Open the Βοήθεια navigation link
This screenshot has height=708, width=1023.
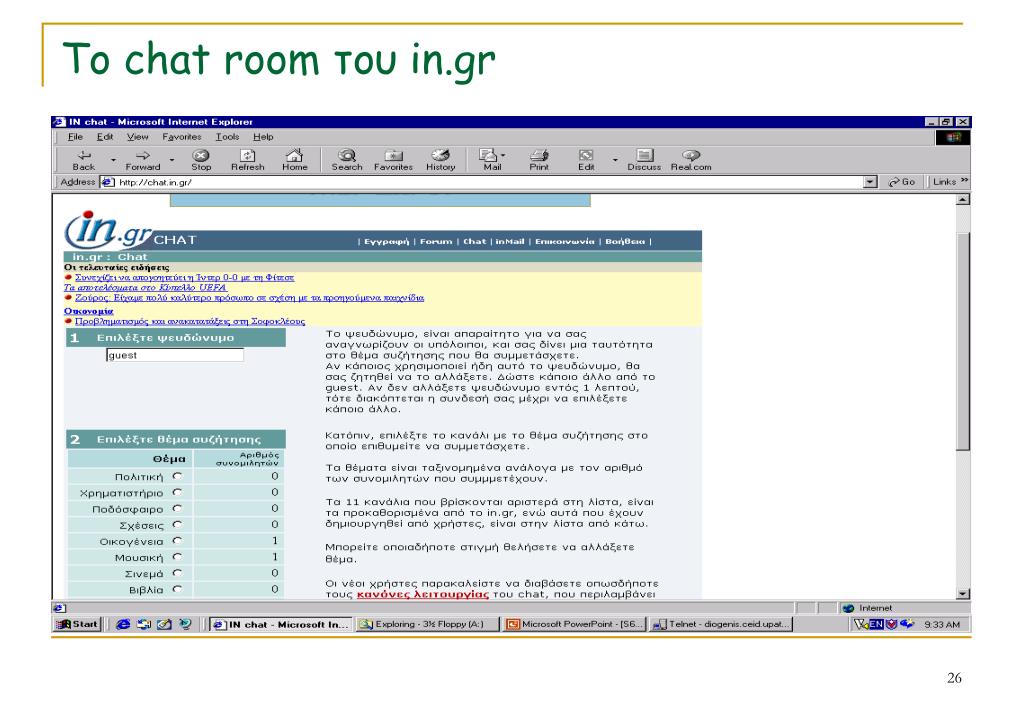(x=625, y=241)
